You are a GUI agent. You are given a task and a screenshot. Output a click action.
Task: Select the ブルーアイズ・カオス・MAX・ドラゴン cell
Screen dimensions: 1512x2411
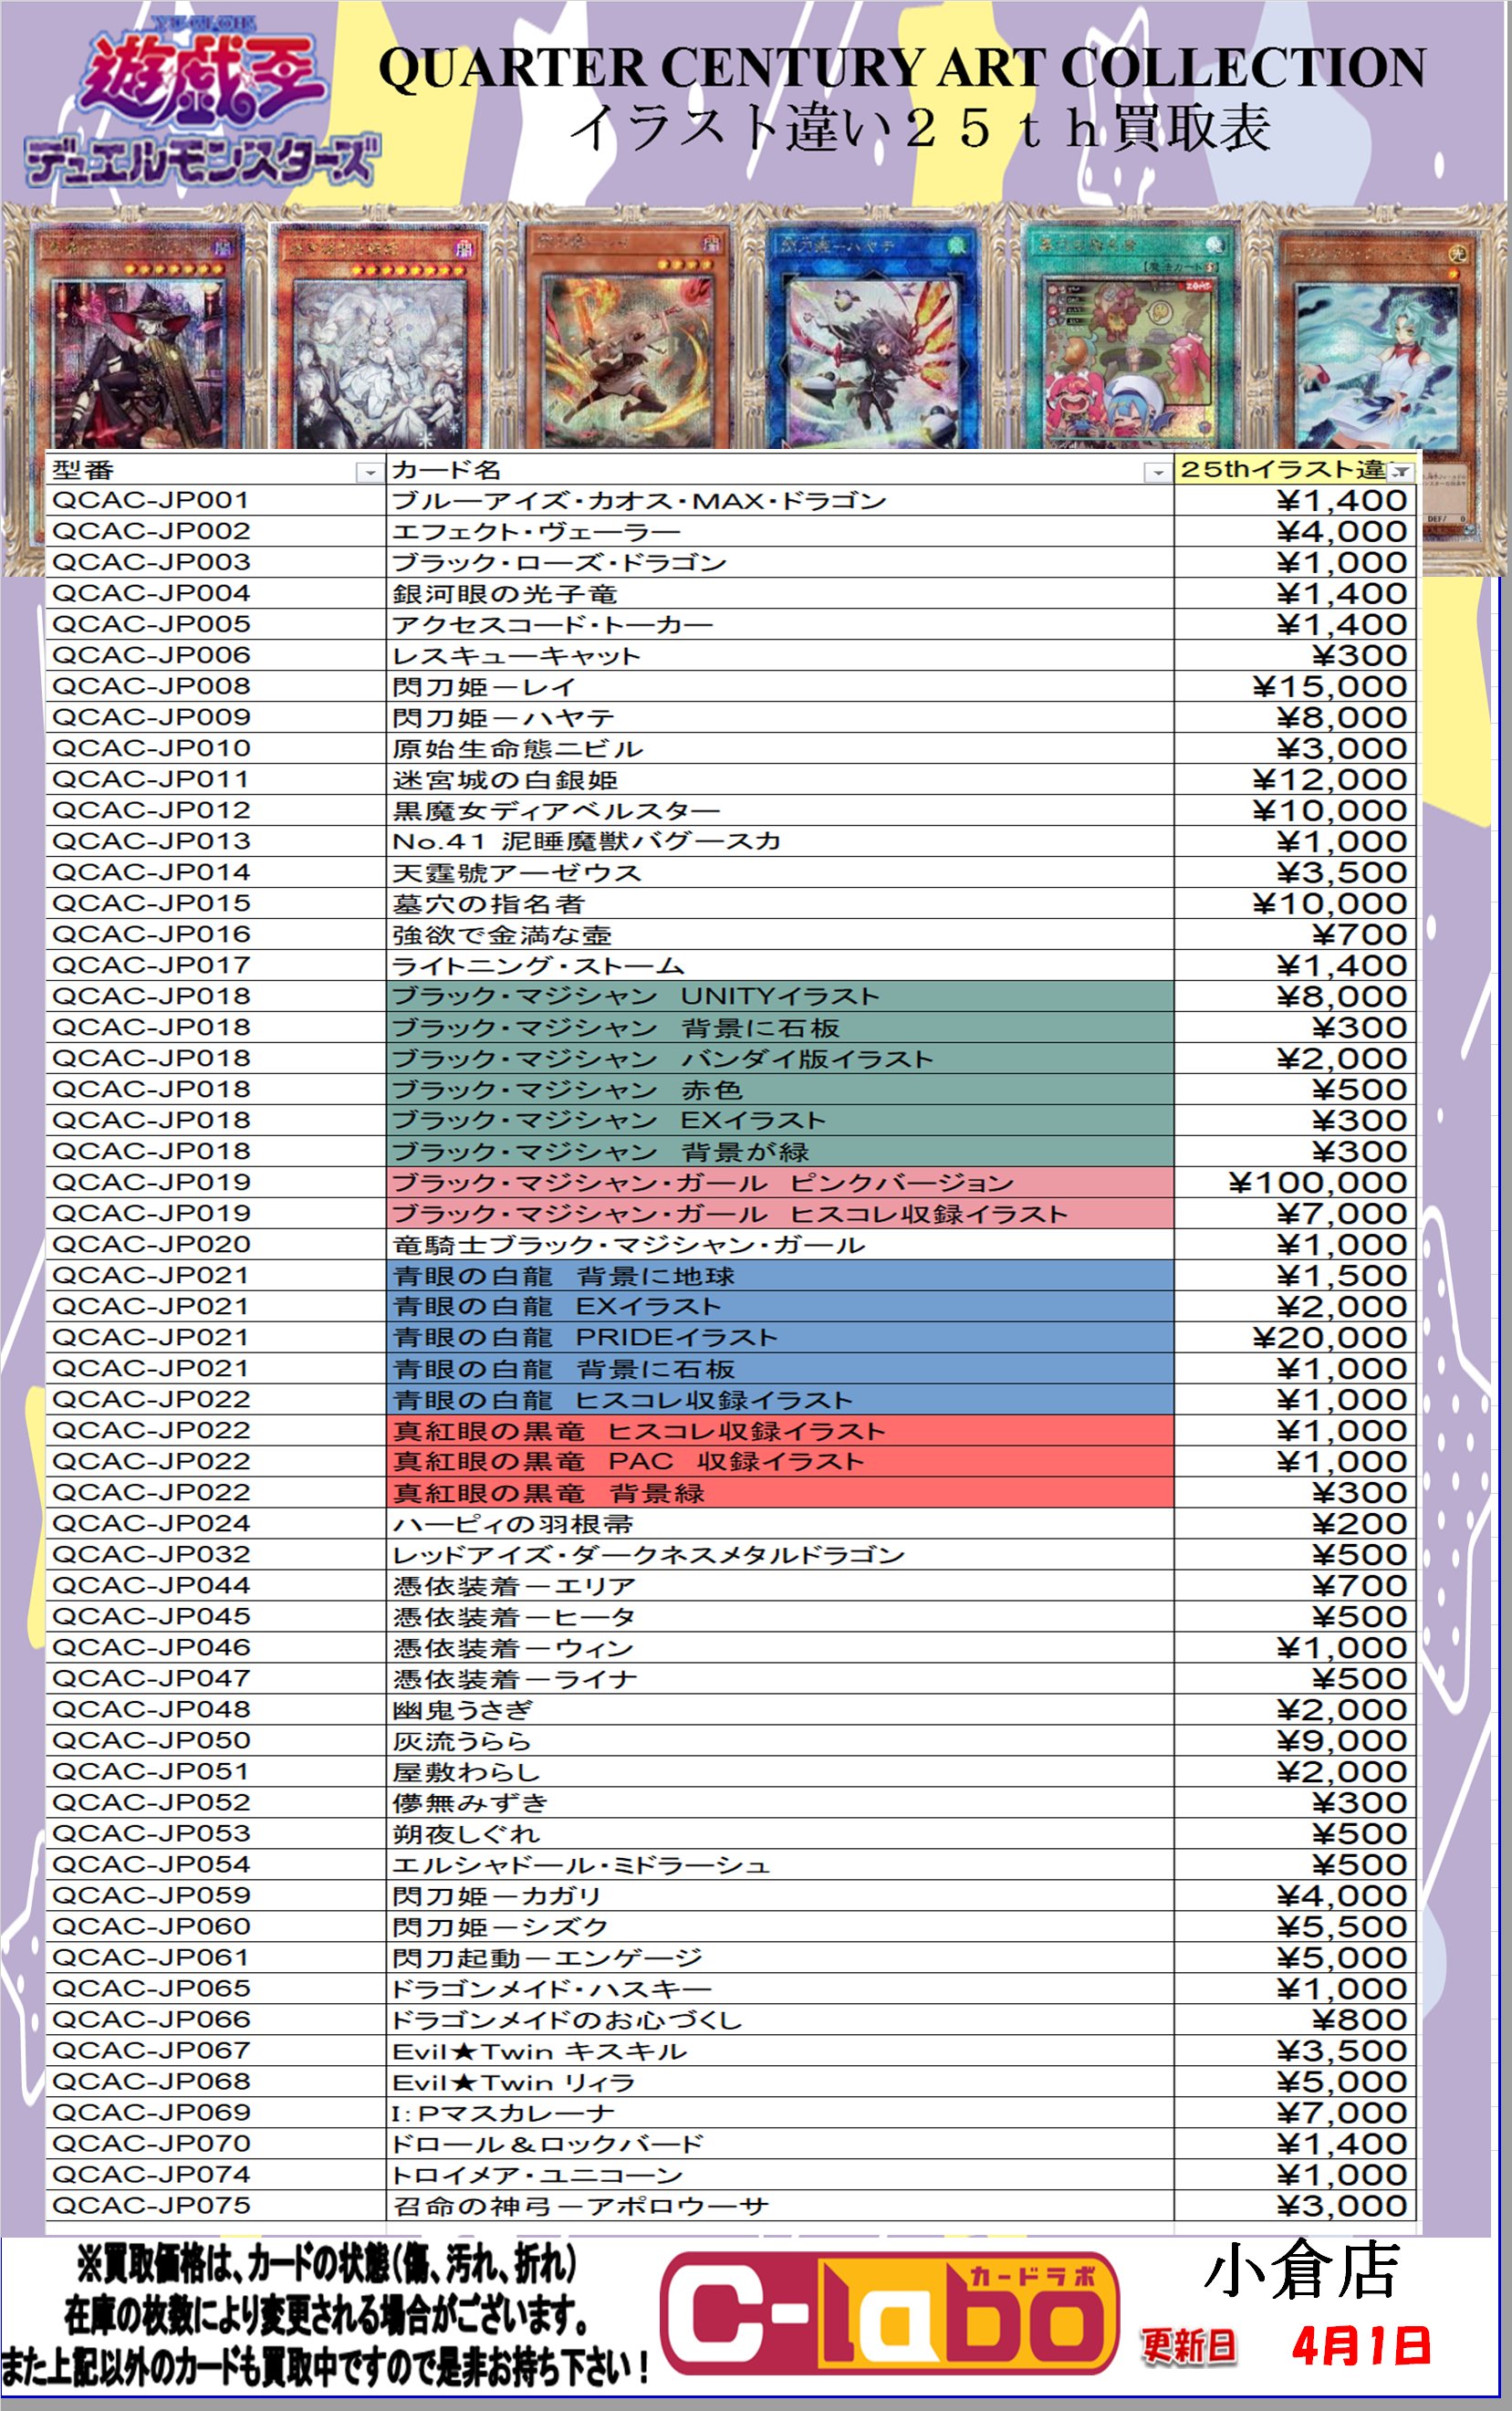click(x=780, y=501)
